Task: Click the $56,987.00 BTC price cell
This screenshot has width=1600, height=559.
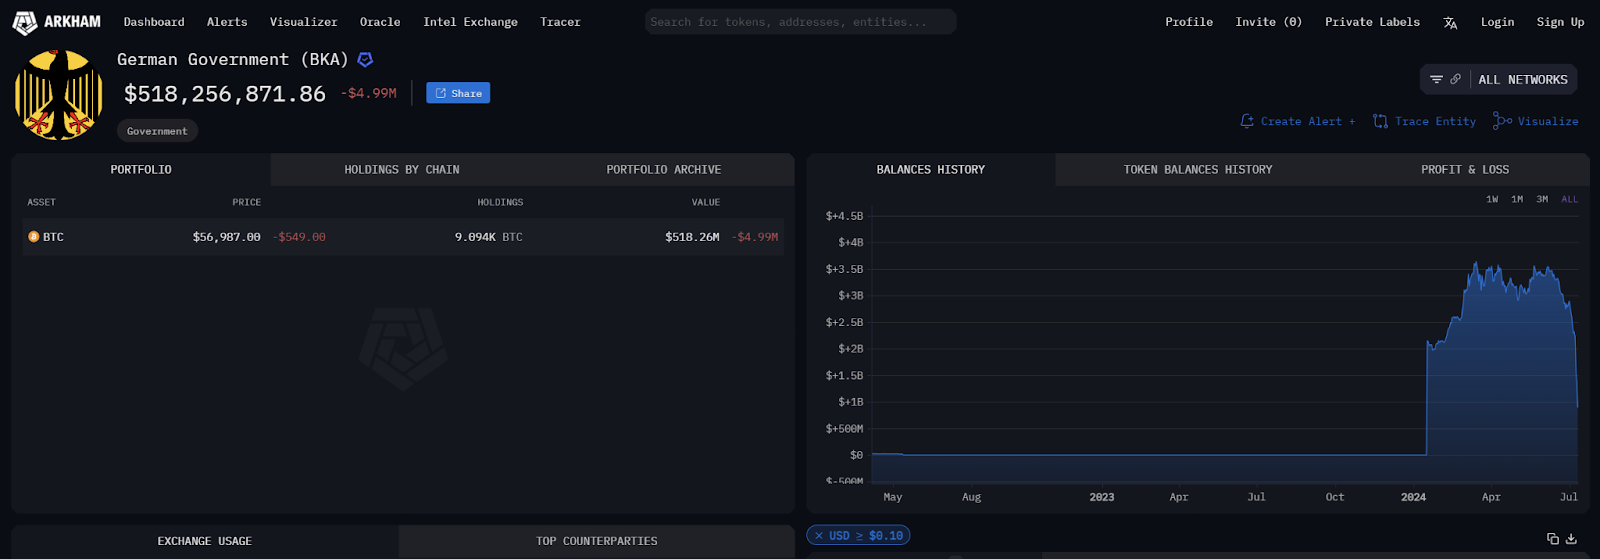Action: click(x=226, y=237)
